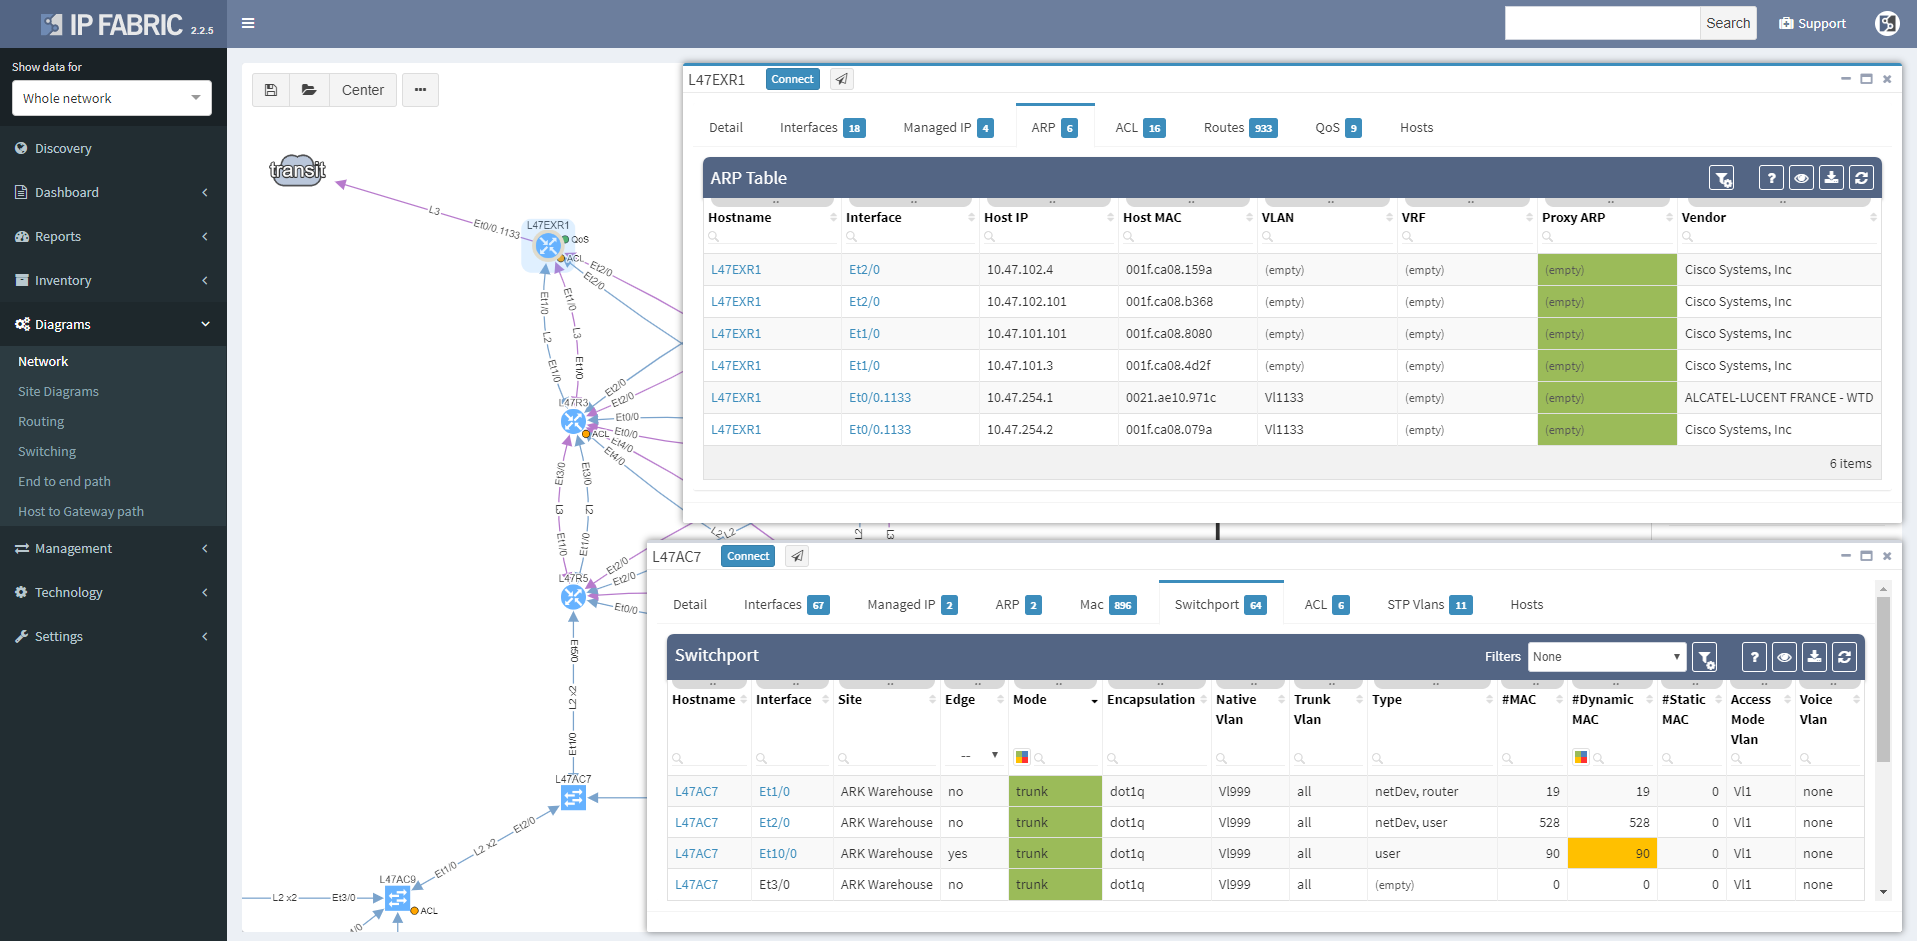Select the L47AC7 switch node in diagram

click(x=573, y=798)
